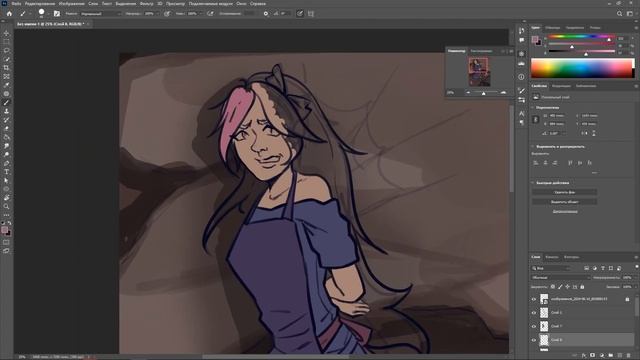Viewport: 640px width, 360px height.
Task: Open the Окно menu
Action: click(241, 3)
